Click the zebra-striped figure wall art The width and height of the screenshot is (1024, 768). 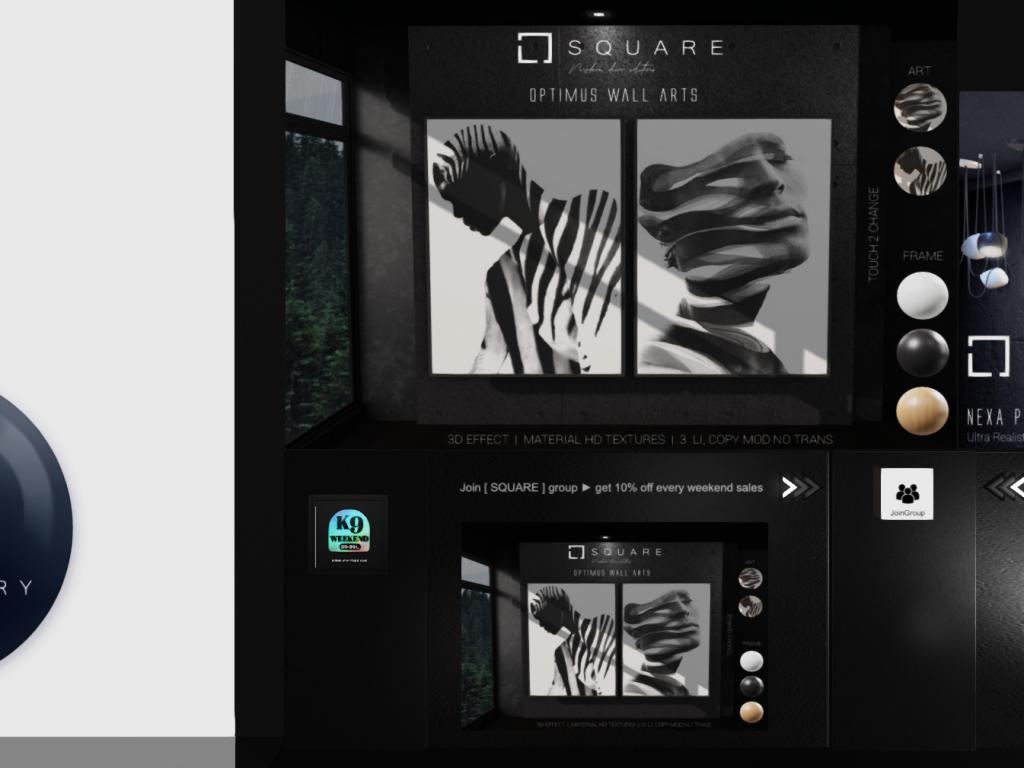[524, 247]
